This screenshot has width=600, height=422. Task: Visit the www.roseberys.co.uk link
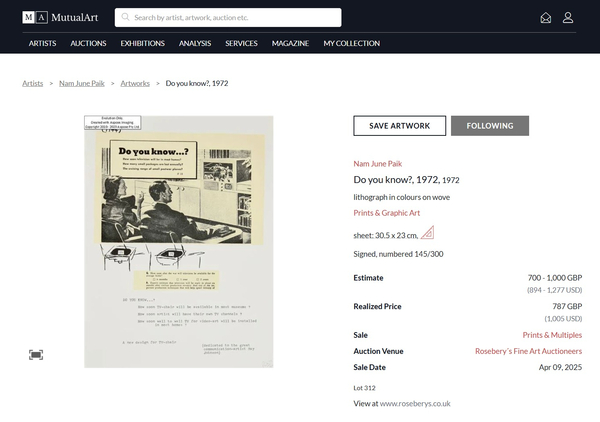pos(415,404)
